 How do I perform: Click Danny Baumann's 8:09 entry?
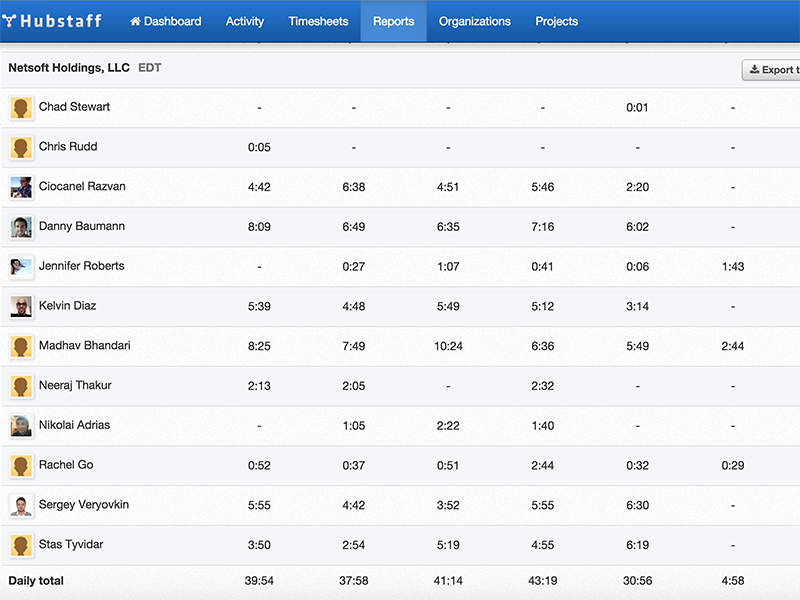[259, 227]
